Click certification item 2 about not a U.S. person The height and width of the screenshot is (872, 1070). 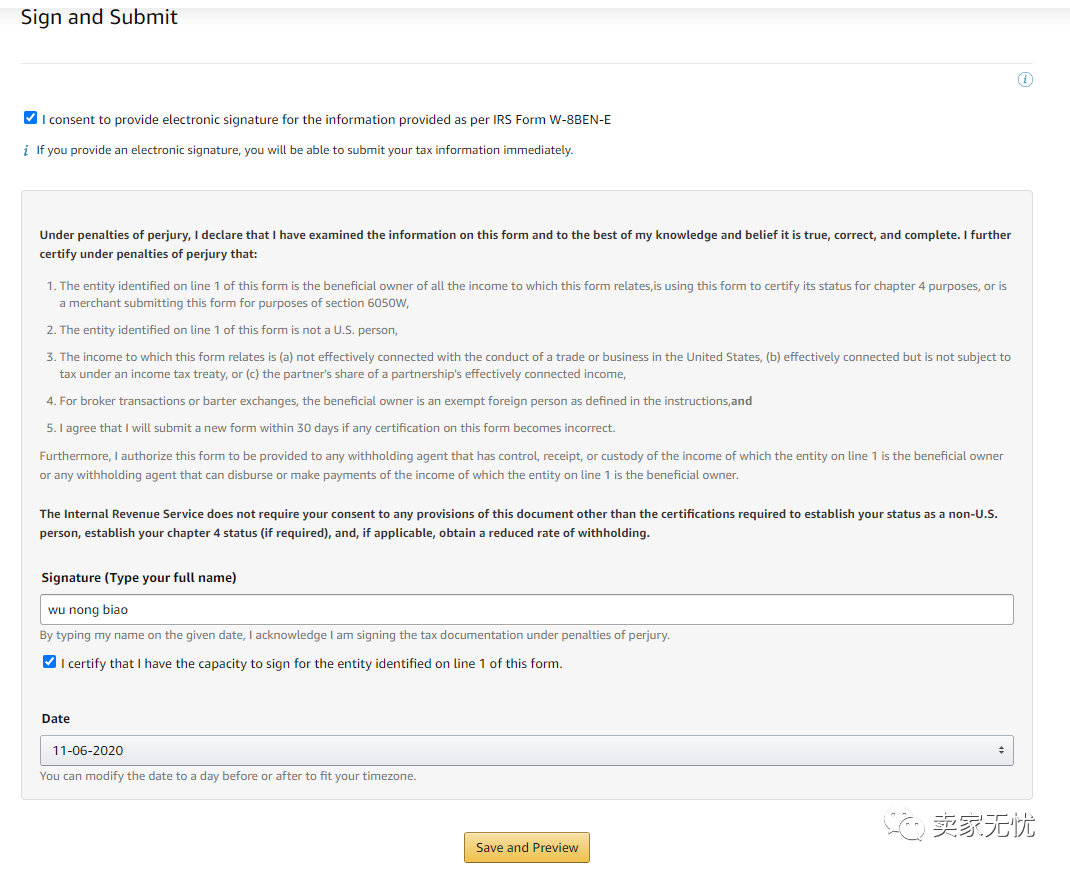(228, 330)
